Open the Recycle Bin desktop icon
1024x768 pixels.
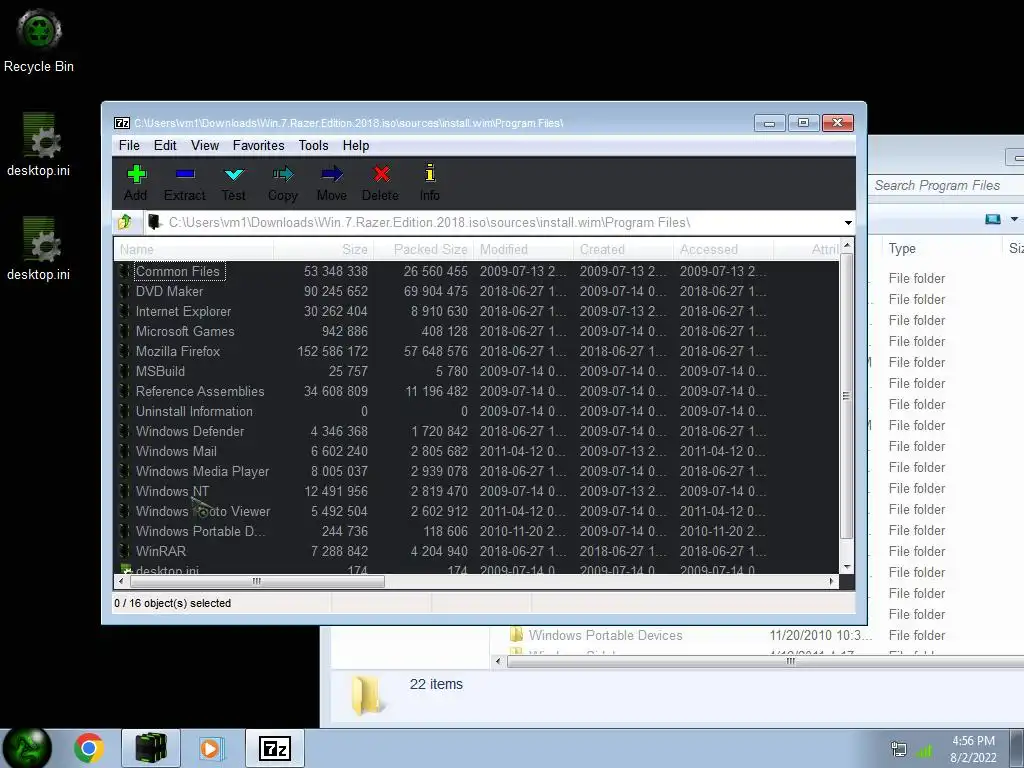(39, 40)
